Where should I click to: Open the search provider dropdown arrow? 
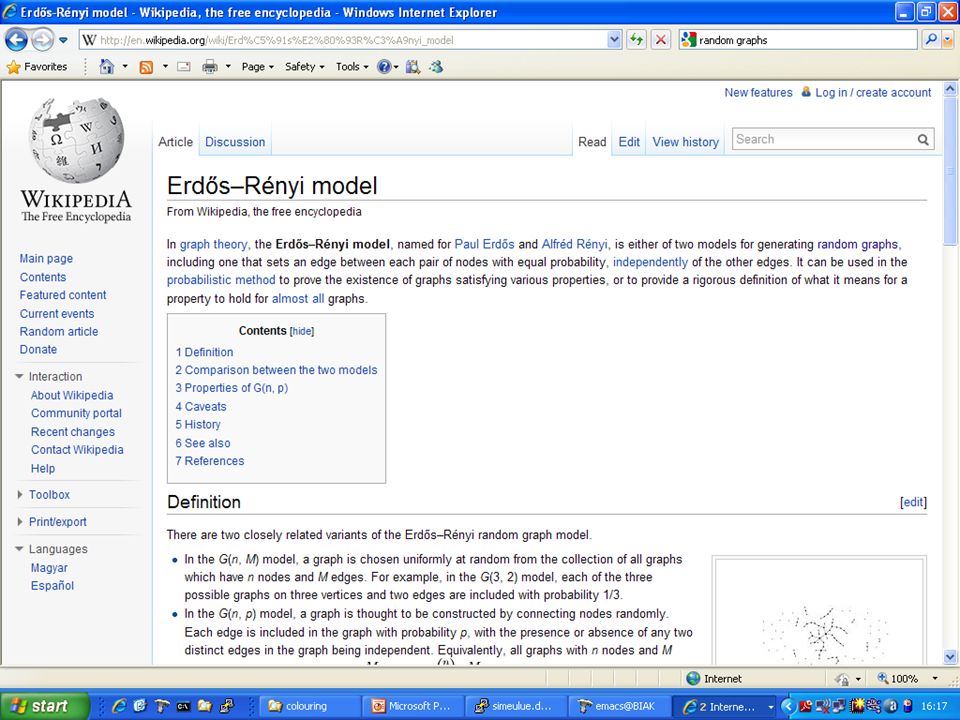pyautogui.click(x=947, y=40)
